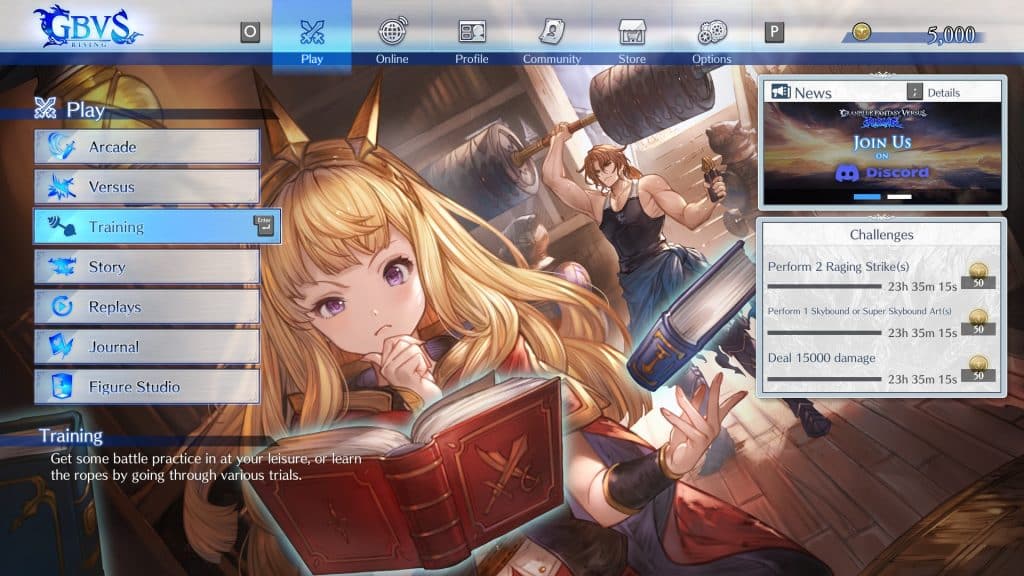The image size is (1024, 576).
Task: Click the Perform 2 Raging Strike(s) challenge
Action: point(838,266)
